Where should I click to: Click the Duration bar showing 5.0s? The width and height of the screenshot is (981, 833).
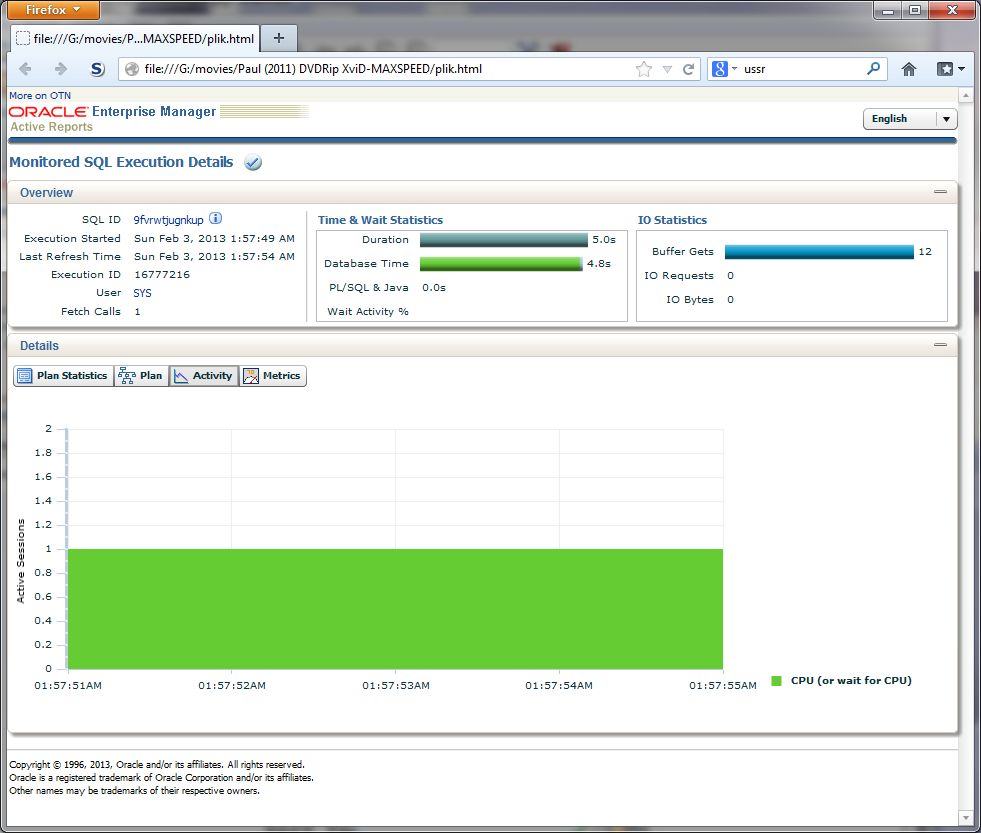pyautogui.click(x=504, y=240)
